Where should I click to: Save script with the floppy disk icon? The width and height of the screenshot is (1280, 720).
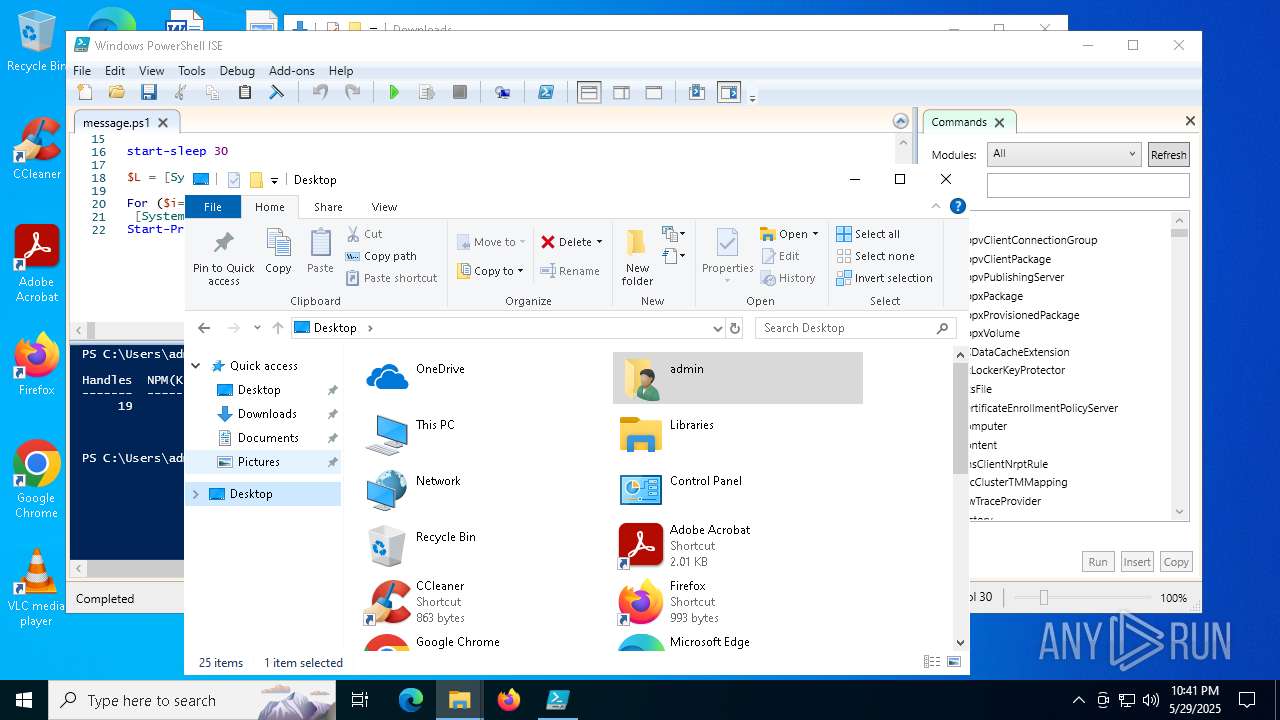pos(149,93)
